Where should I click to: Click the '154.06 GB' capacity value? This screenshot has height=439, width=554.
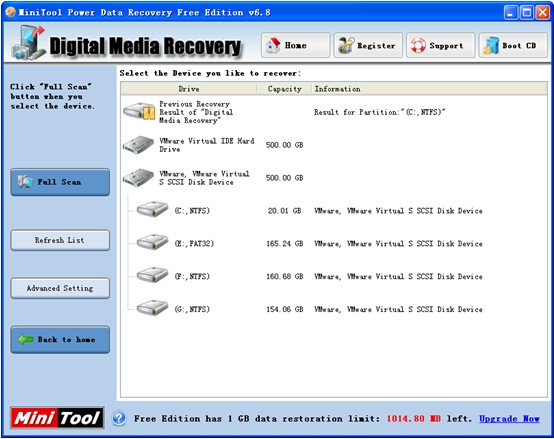coord(285,309)
